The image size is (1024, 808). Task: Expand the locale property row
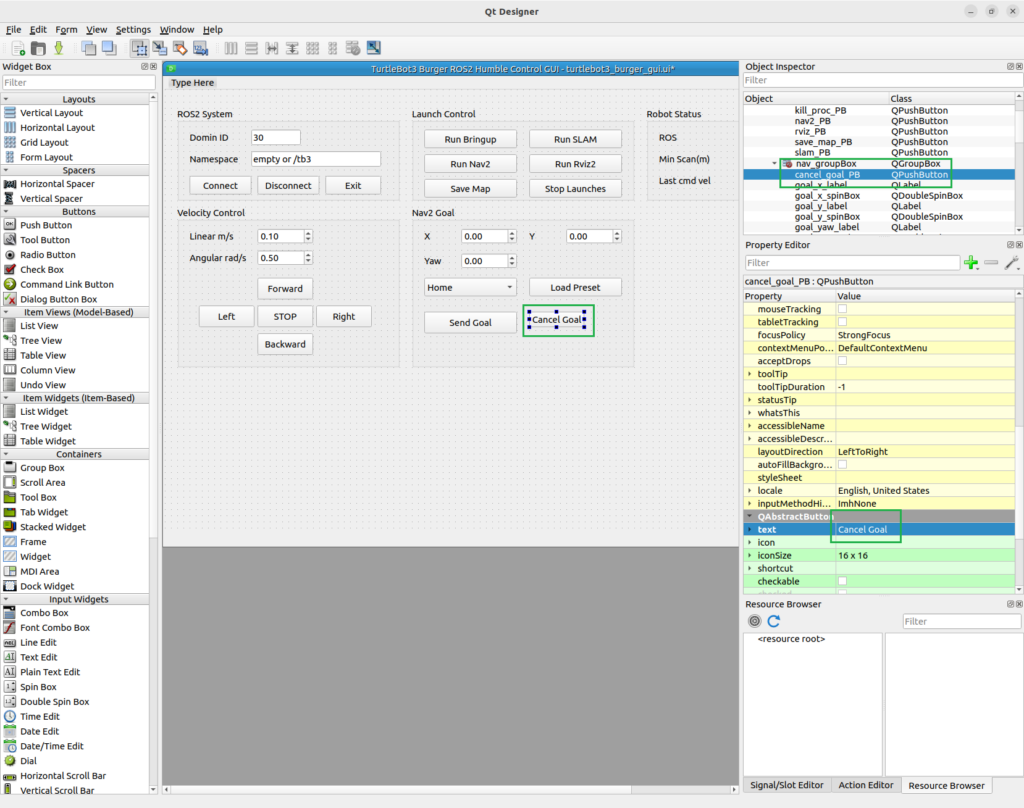750,491
